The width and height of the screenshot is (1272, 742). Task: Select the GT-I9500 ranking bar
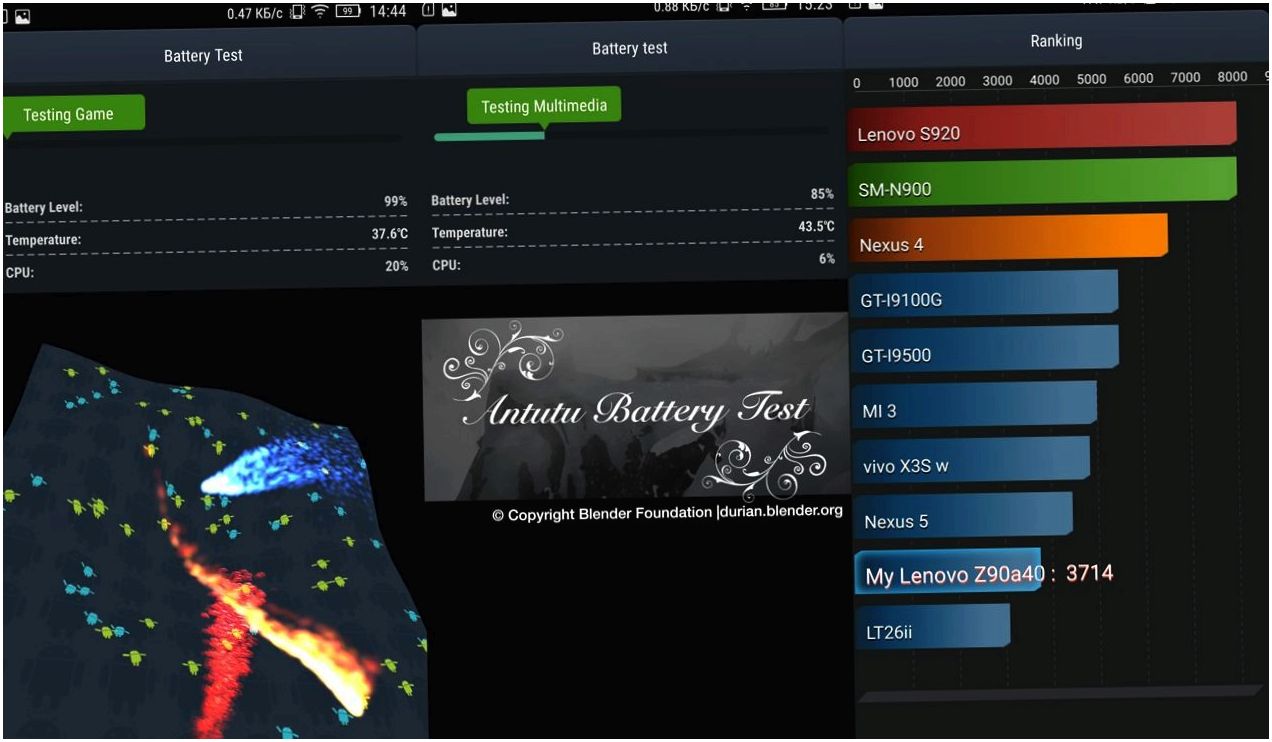click(985, 351)
